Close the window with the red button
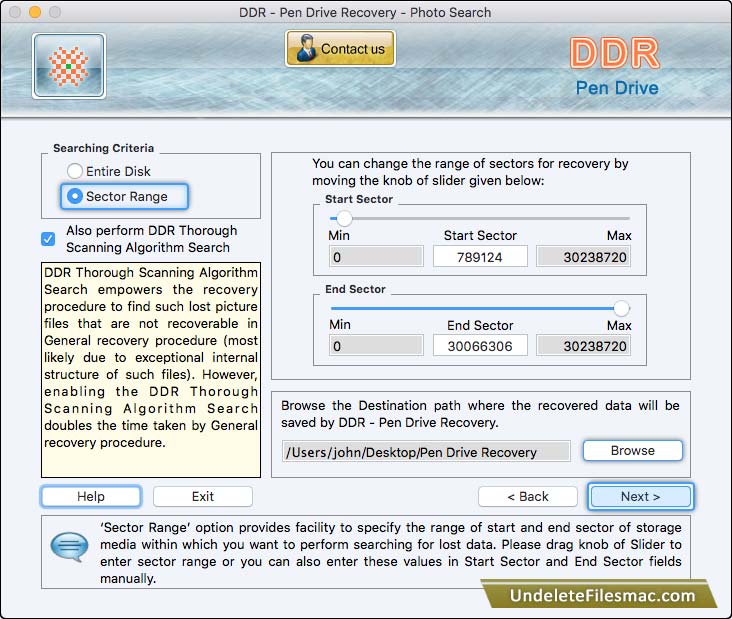The height and width of the screenshot is (619, 732). pyautogui.click(x=15, y=12)
